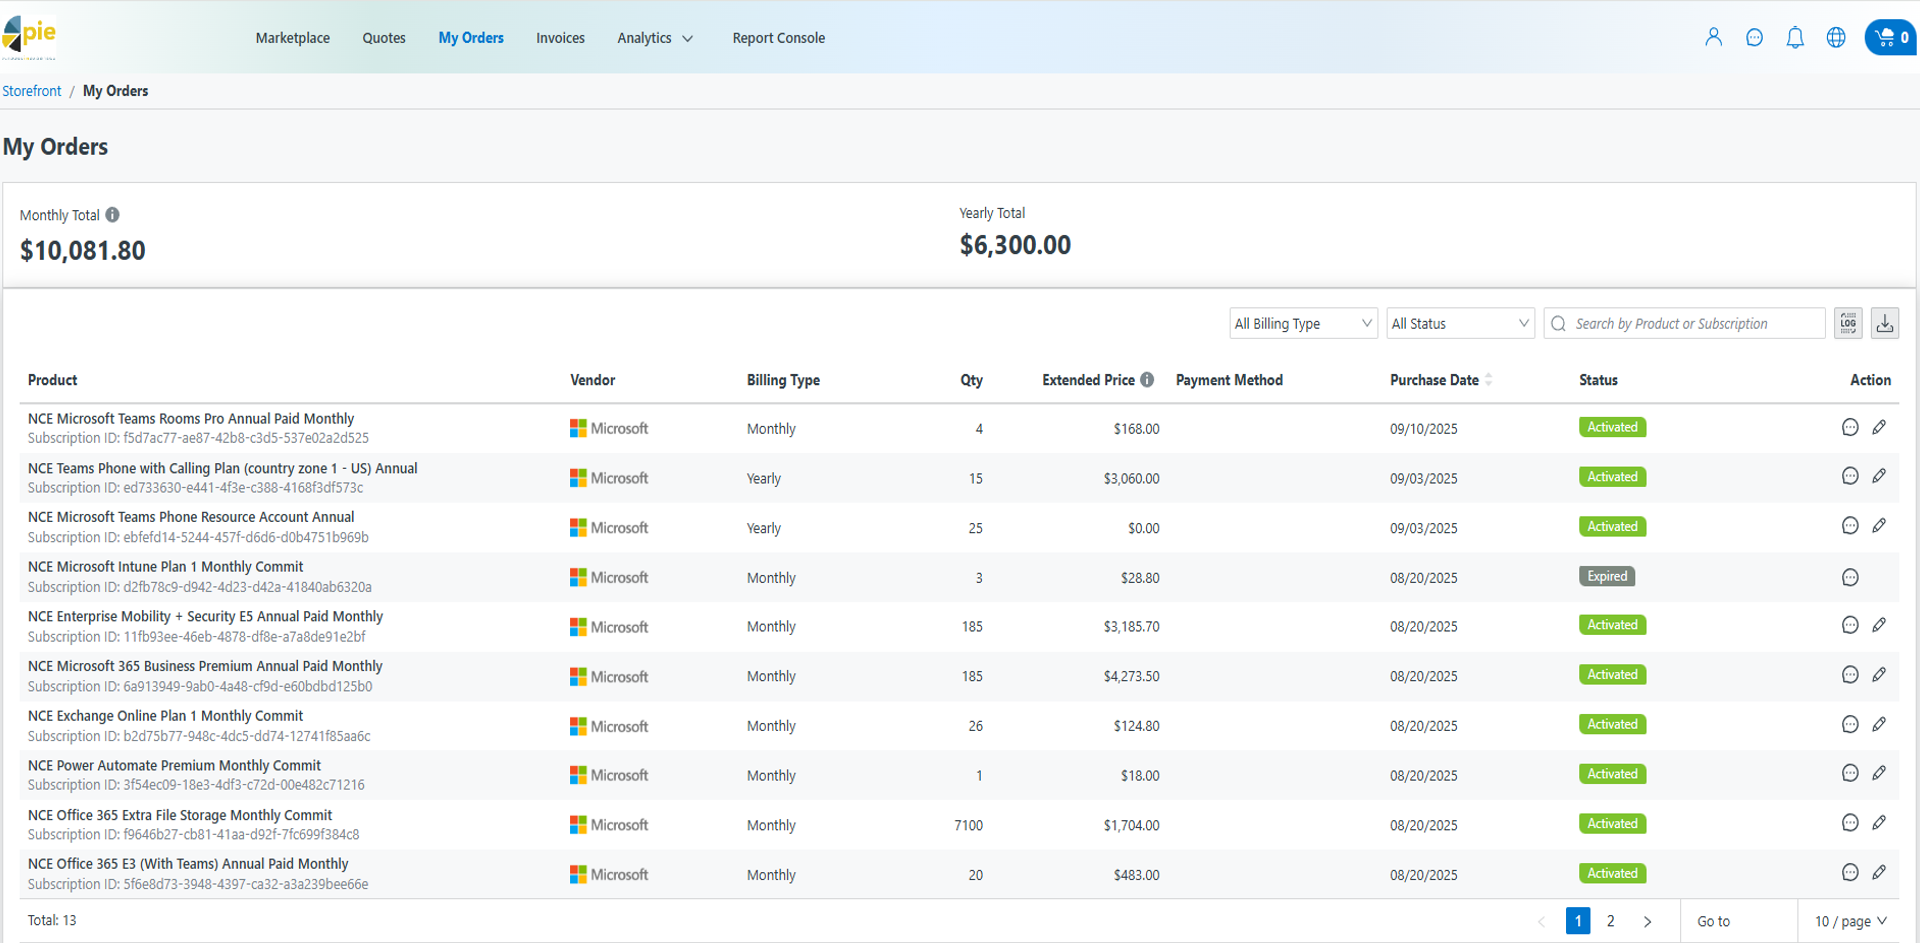
Task: Click the Expired status badge
Action: tap(1607, 576)
